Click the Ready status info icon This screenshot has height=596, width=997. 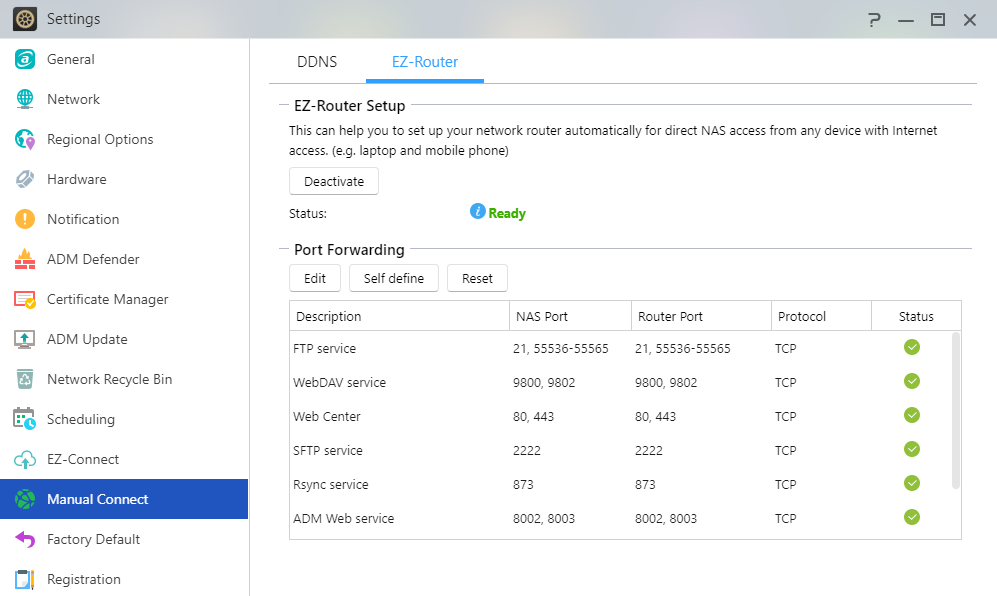coord(478,212)
